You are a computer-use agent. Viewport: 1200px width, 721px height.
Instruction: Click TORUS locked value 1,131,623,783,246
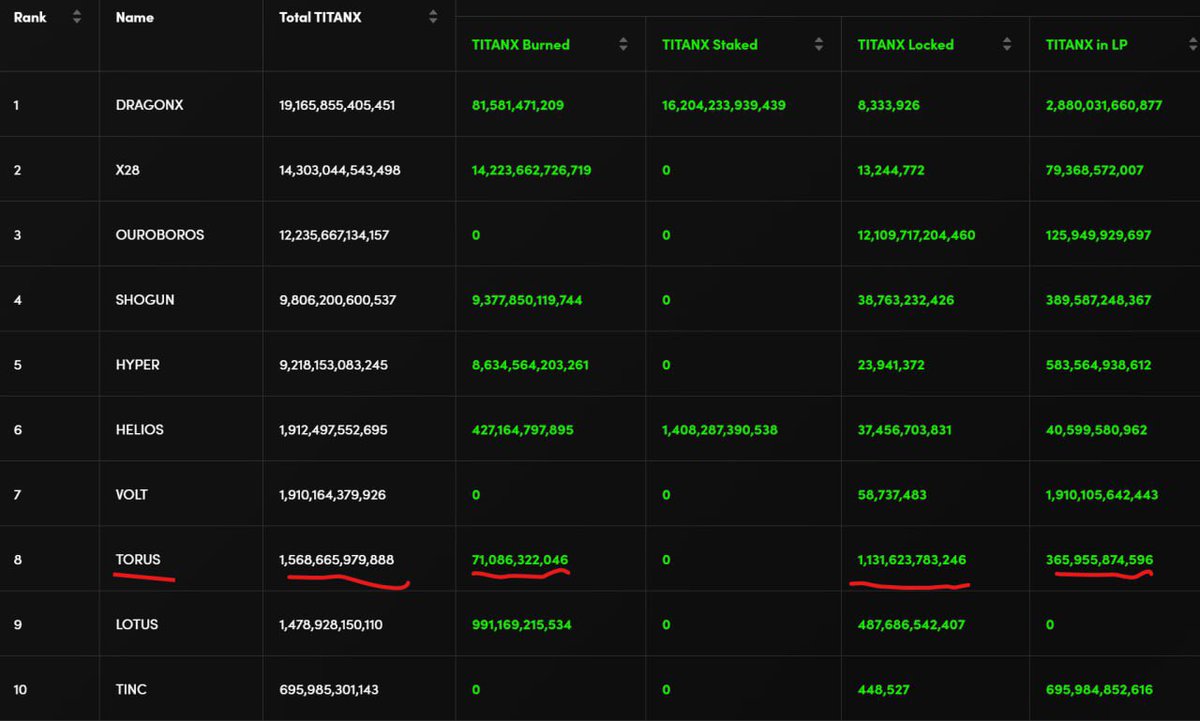(x=913, y=560)
